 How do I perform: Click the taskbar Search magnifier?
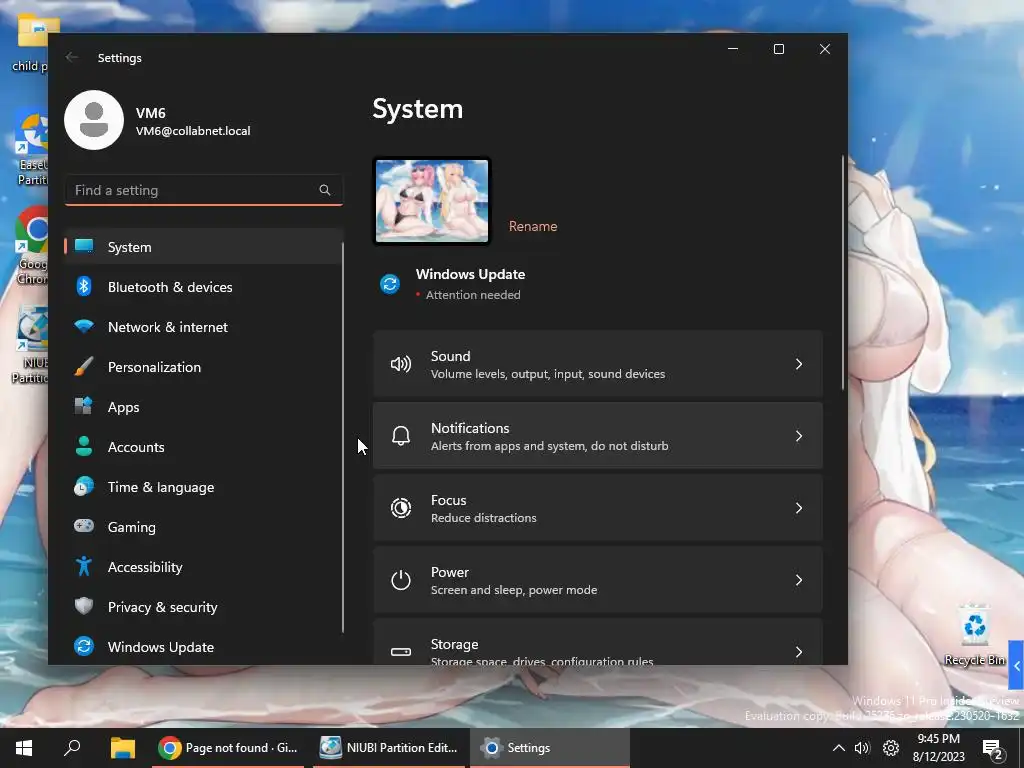(x=72, y=747)
